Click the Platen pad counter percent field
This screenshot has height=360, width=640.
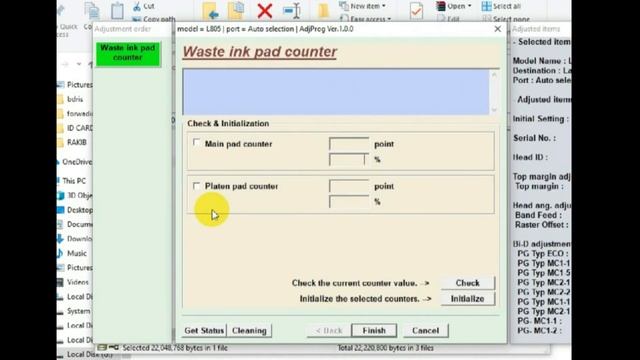click(349, 202)
